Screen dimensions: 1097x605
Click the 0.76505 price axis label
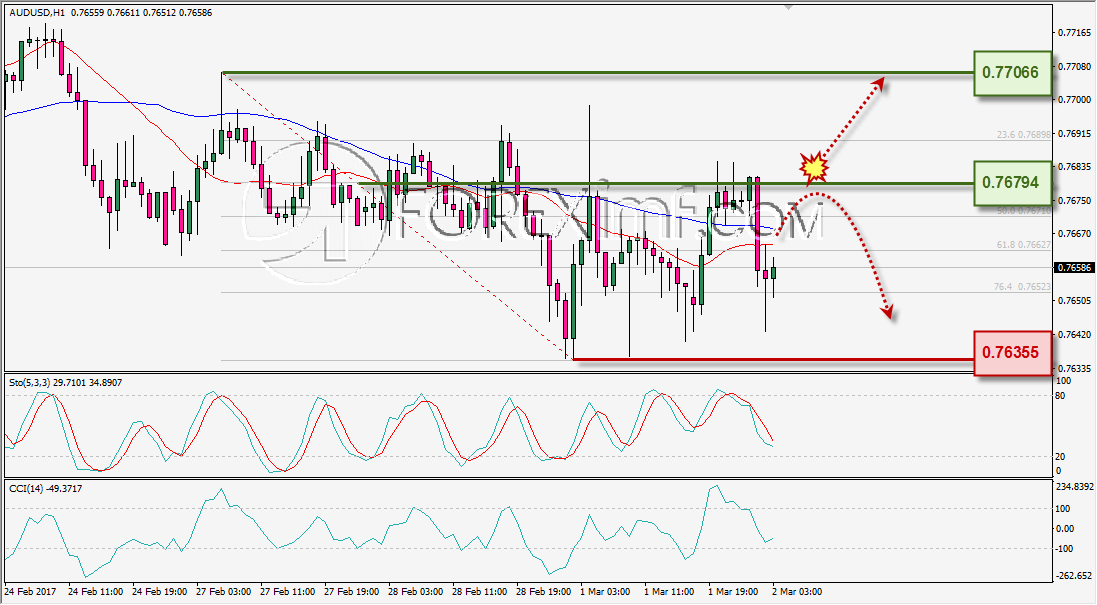[1074, 301]
